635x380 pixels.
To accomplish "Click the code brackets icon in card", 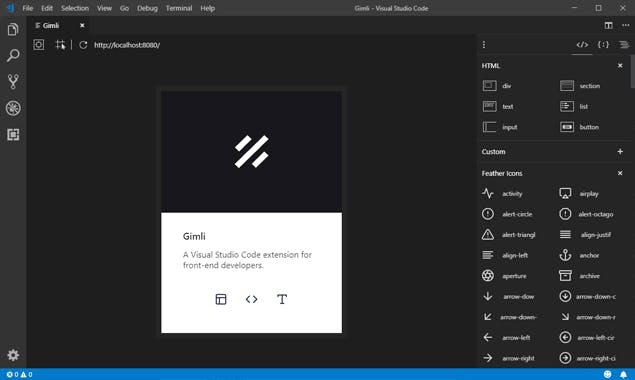I will 251,299.
